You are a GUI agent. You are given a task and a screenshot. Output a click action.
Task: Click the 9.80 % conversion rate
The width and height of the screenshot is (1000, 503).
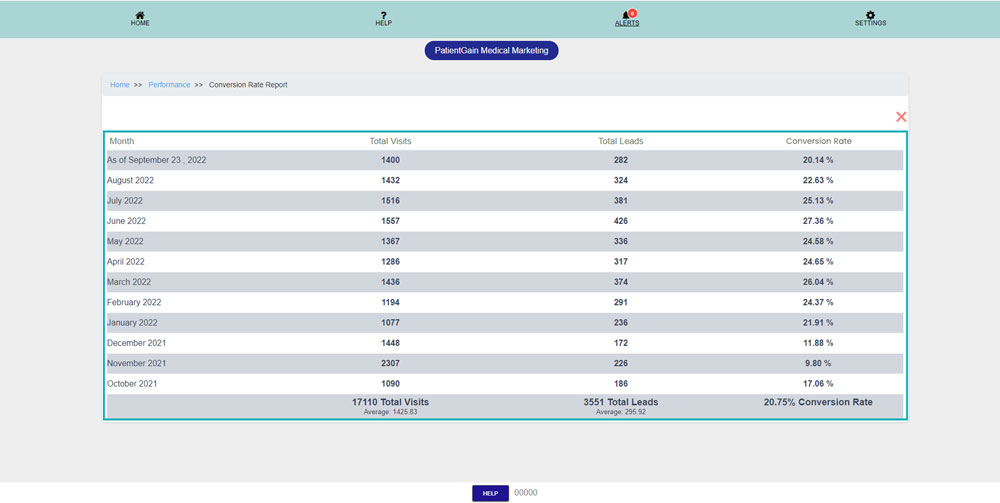click(818, 363)
